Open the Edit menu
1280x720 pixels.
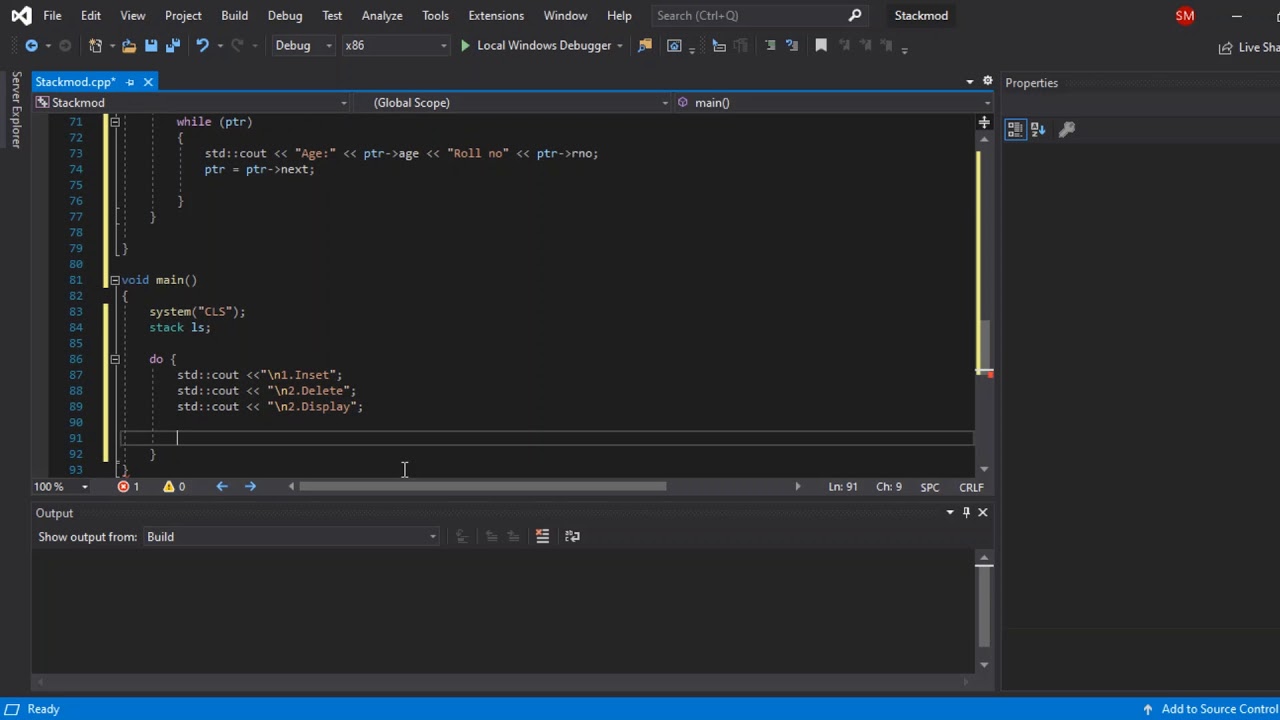(90, 15)
